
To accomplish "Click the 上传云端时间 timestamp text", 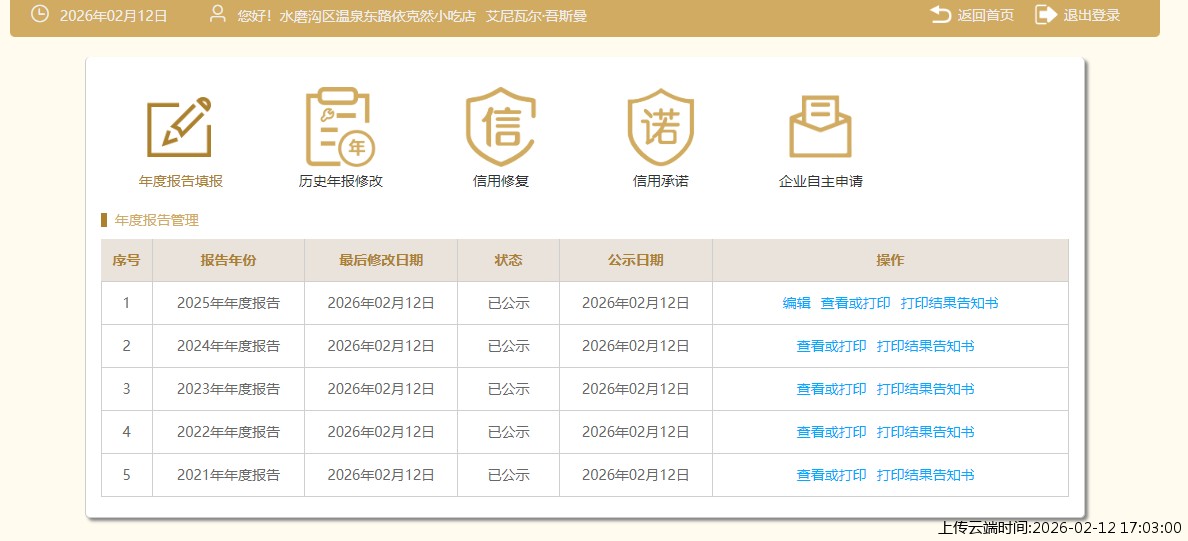I will click(1059, 527).
